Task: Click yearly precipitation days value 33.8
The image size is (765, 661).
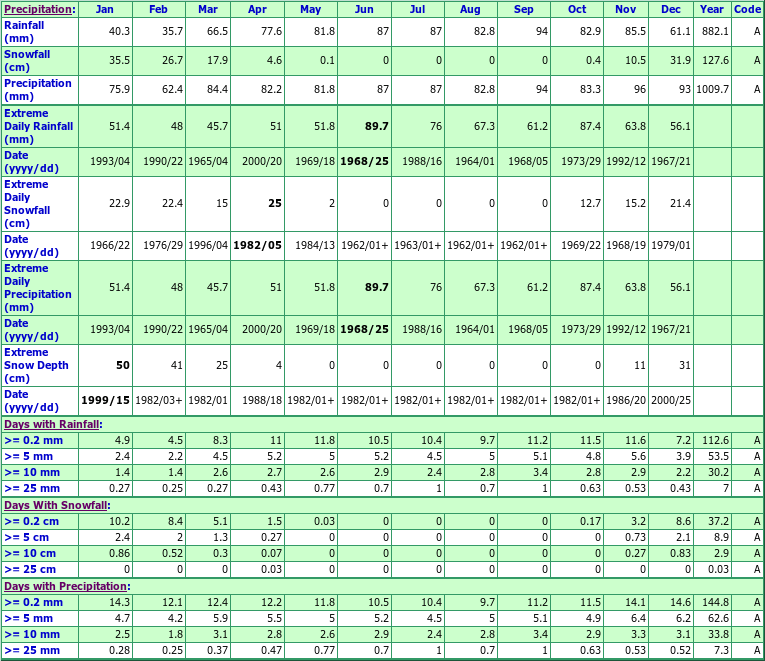Action: pos(718,635)
